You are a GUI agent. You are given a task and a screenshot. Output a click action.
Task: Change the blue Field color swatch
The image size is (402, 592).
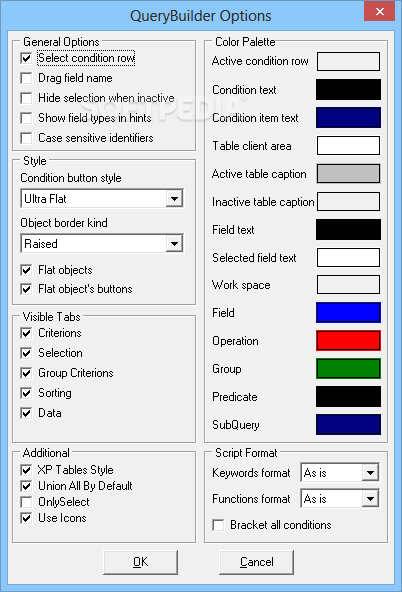pos(348,313)
